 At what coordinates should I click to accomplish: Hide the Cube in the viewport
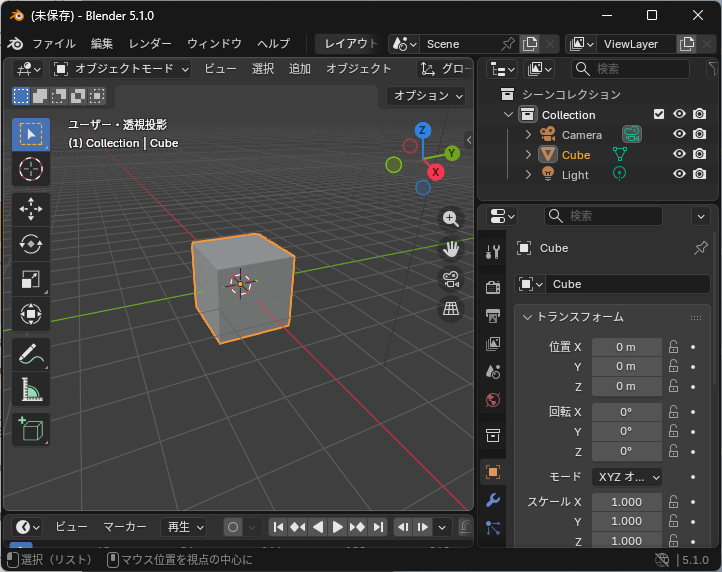679,155
